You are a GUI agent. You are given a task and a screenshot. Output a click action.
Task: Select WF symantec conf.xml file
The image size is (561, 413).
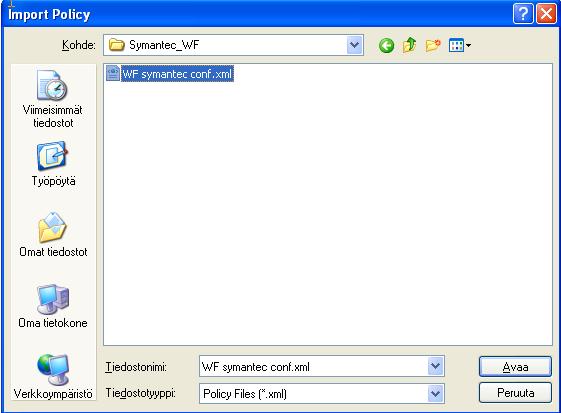170,74
